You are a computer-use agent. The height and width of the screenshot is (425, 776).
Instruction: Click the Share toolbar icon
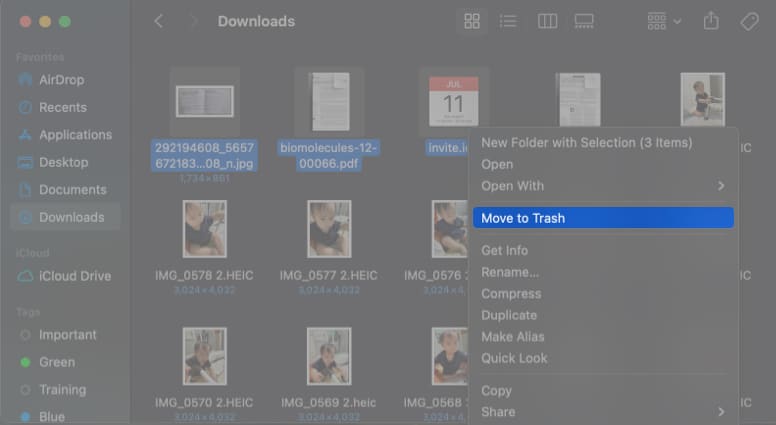[711, 21]
